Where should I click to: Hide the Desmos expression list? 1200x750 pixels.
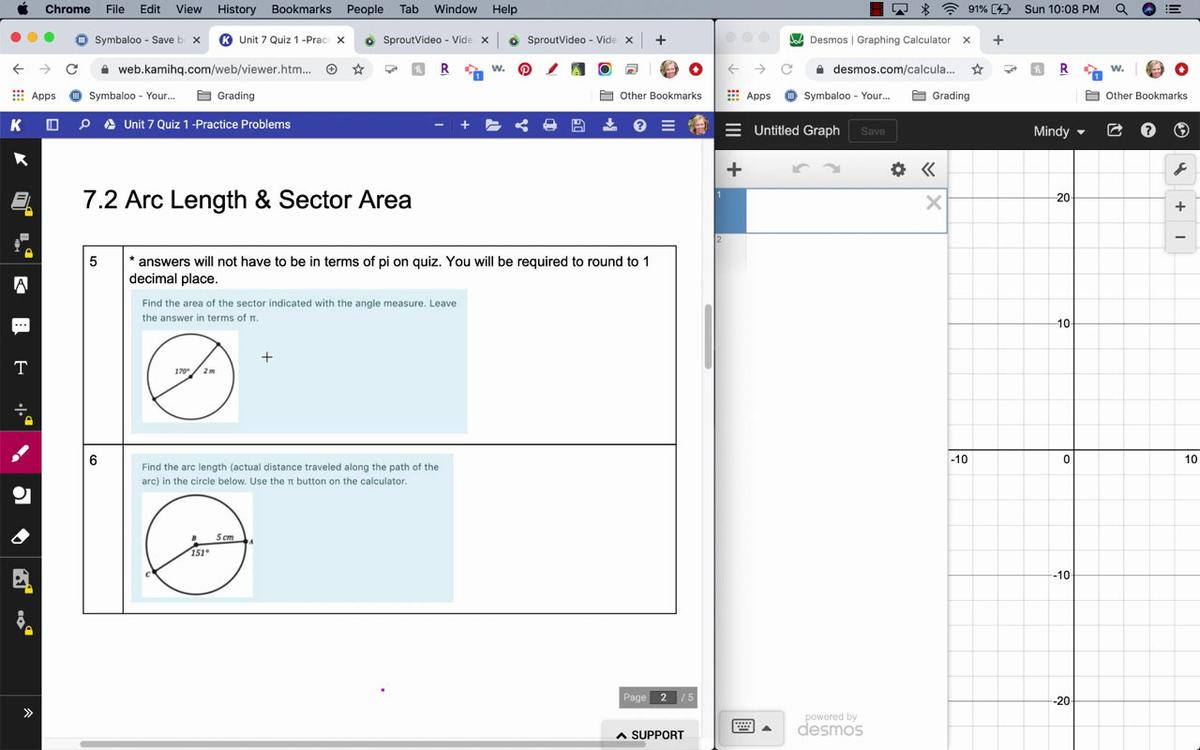tap(928, 169)
